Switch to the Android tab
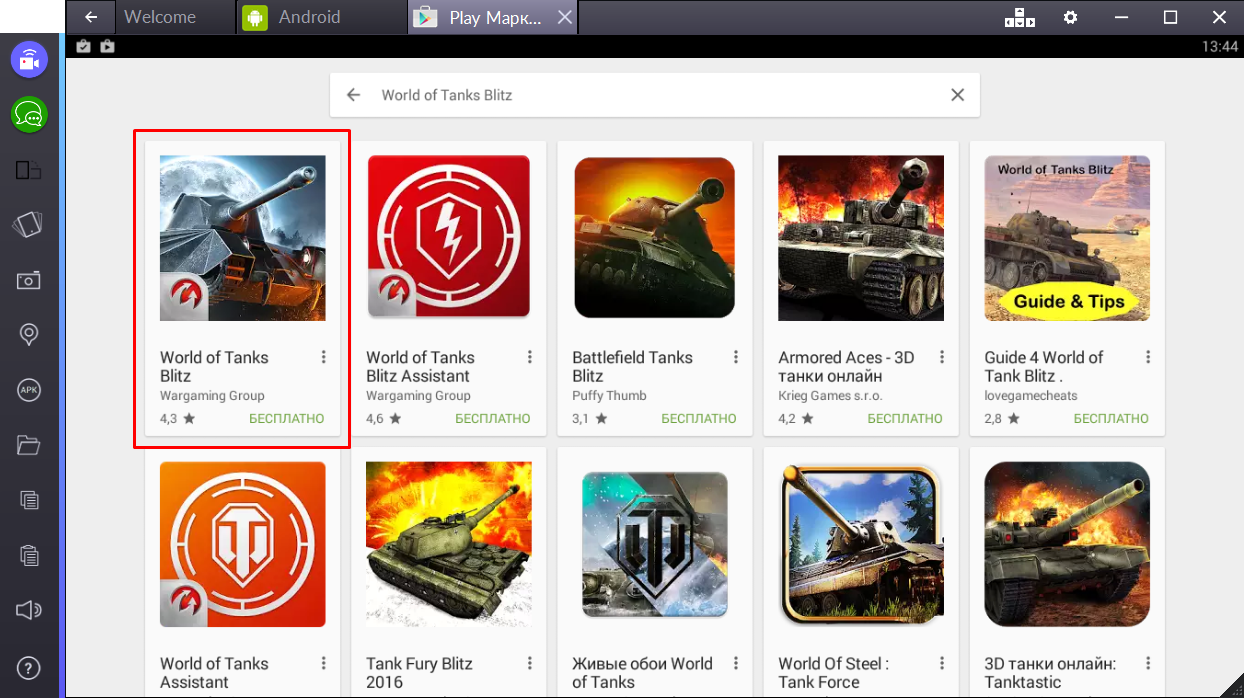1246x698 pixels. point(309,17)
